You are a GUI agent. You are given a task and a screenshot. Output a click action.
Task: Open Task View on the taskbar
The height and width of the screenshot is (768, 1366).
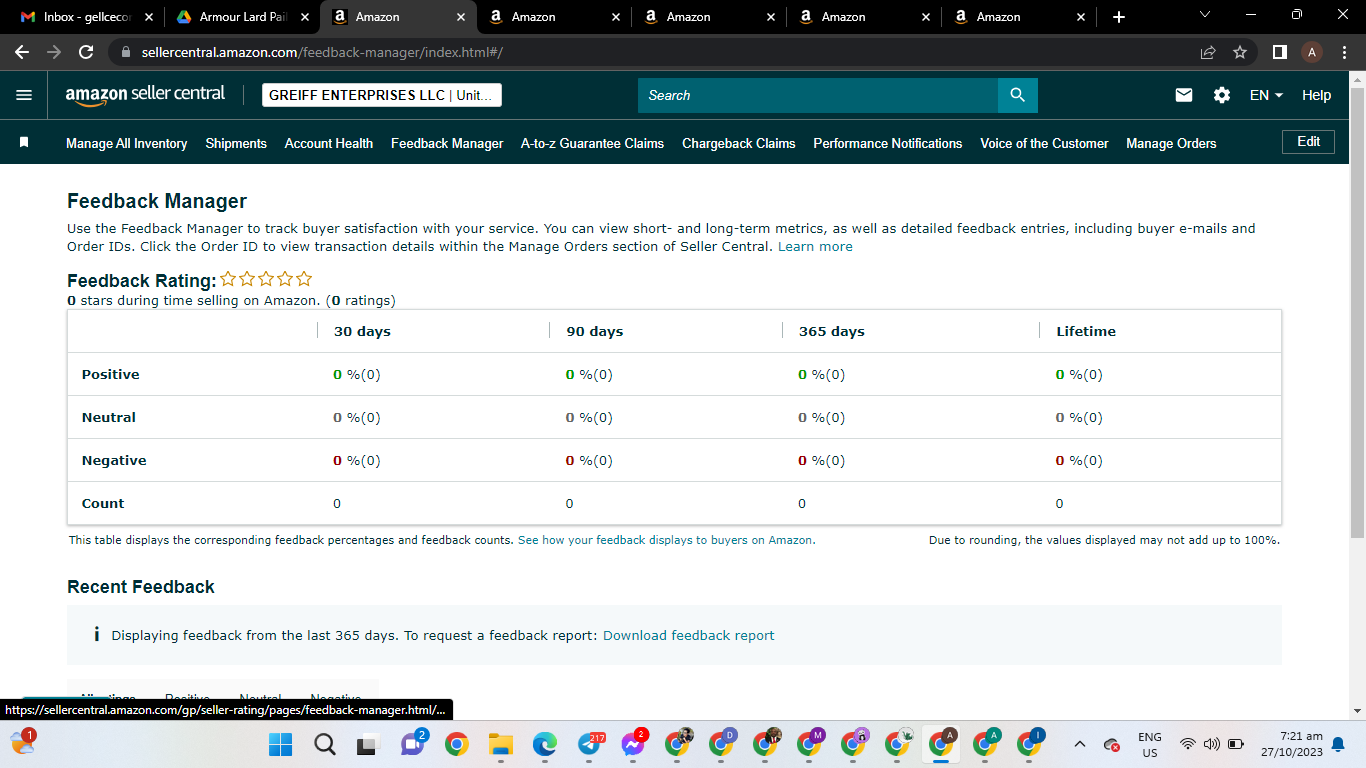coord(368,744)
